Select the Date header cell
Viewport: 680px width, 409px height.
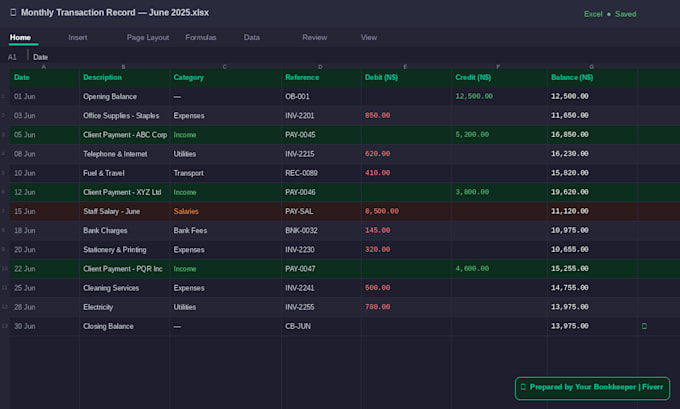coord(44,77)
